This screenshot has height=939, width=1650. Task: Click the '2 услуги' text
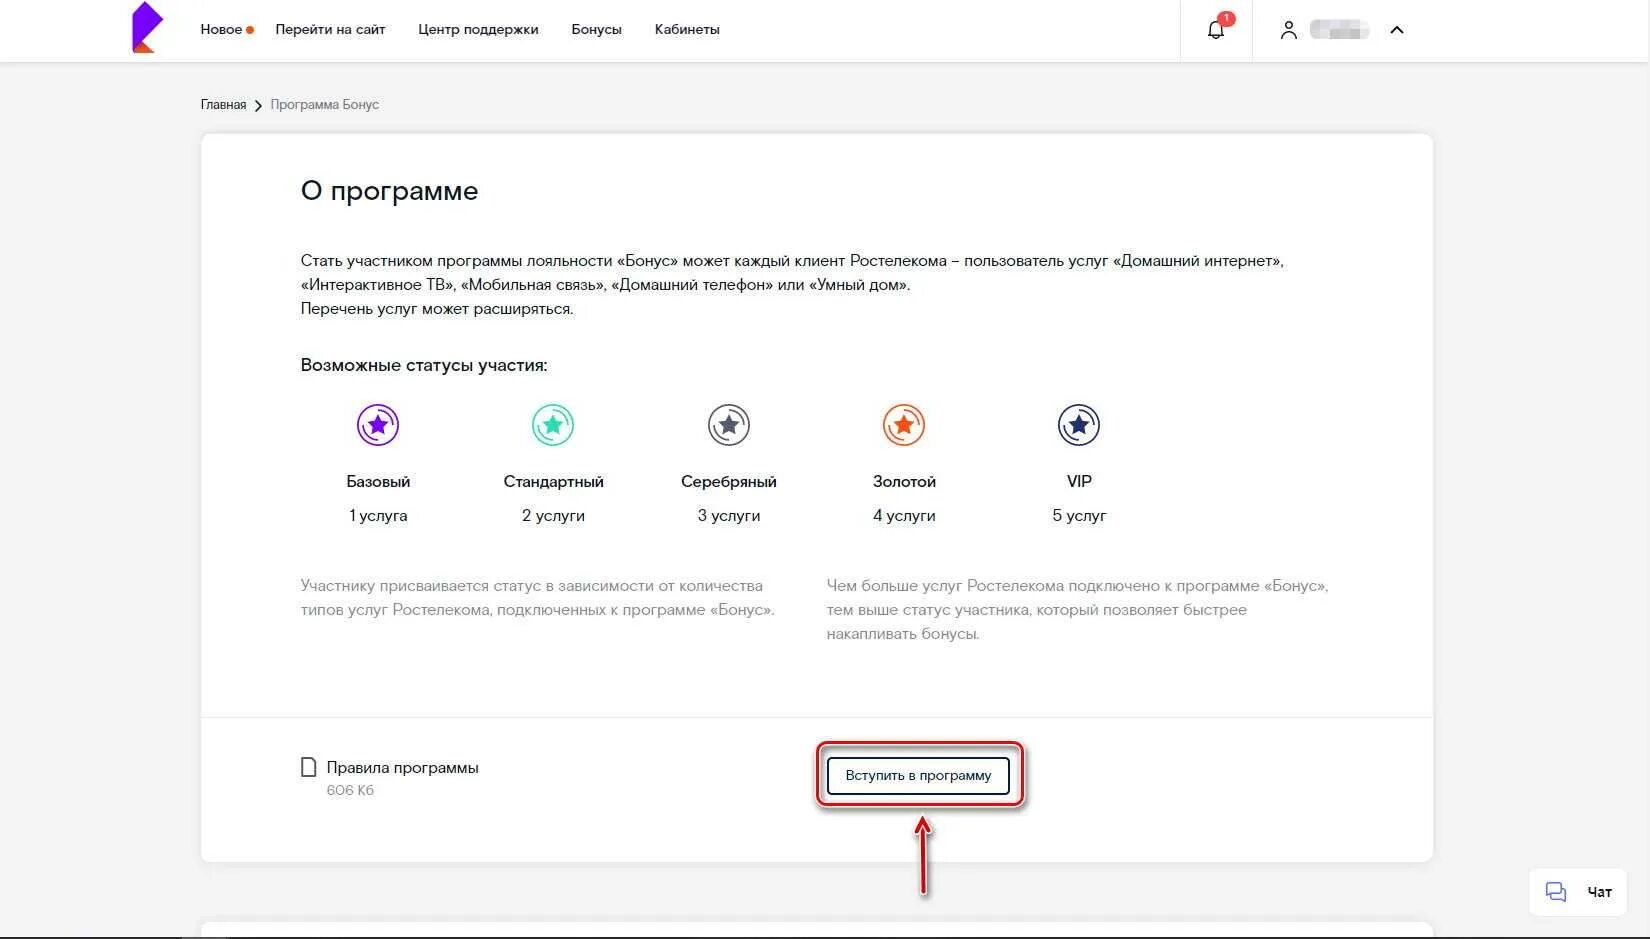click(x=553, y=515)
